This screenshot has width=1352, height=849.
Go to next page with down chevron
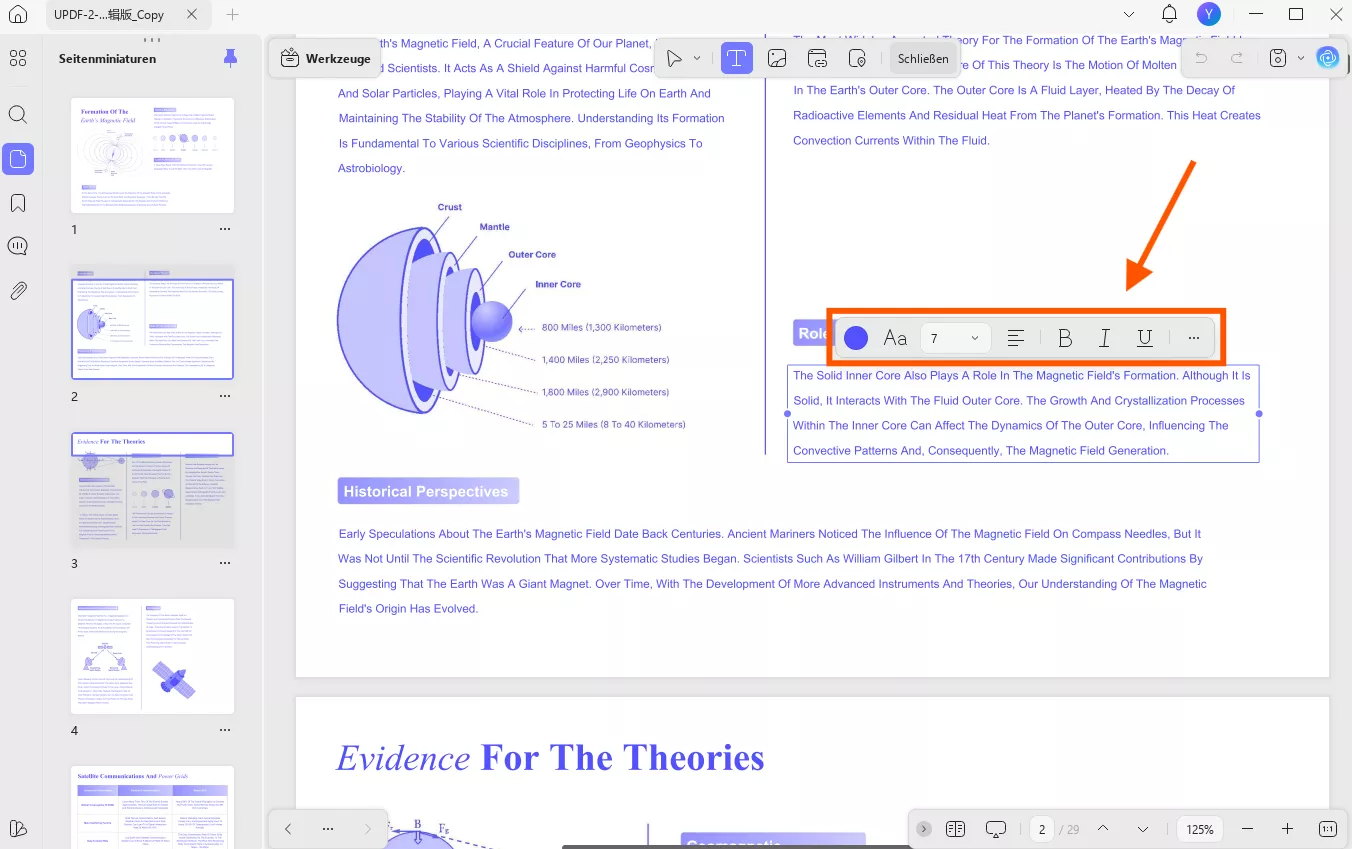[x=1143, y=829]
